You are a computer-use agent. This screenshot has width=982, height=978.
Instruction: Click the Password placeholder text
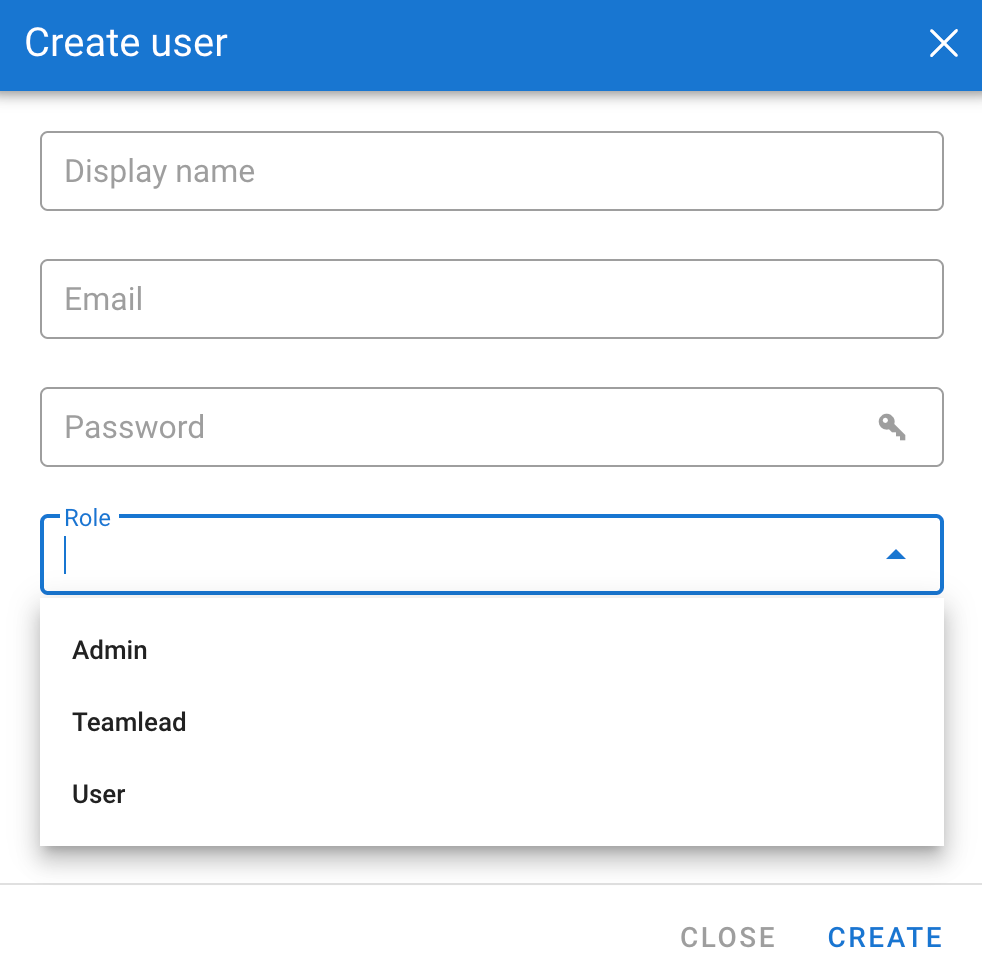[135, 427]
